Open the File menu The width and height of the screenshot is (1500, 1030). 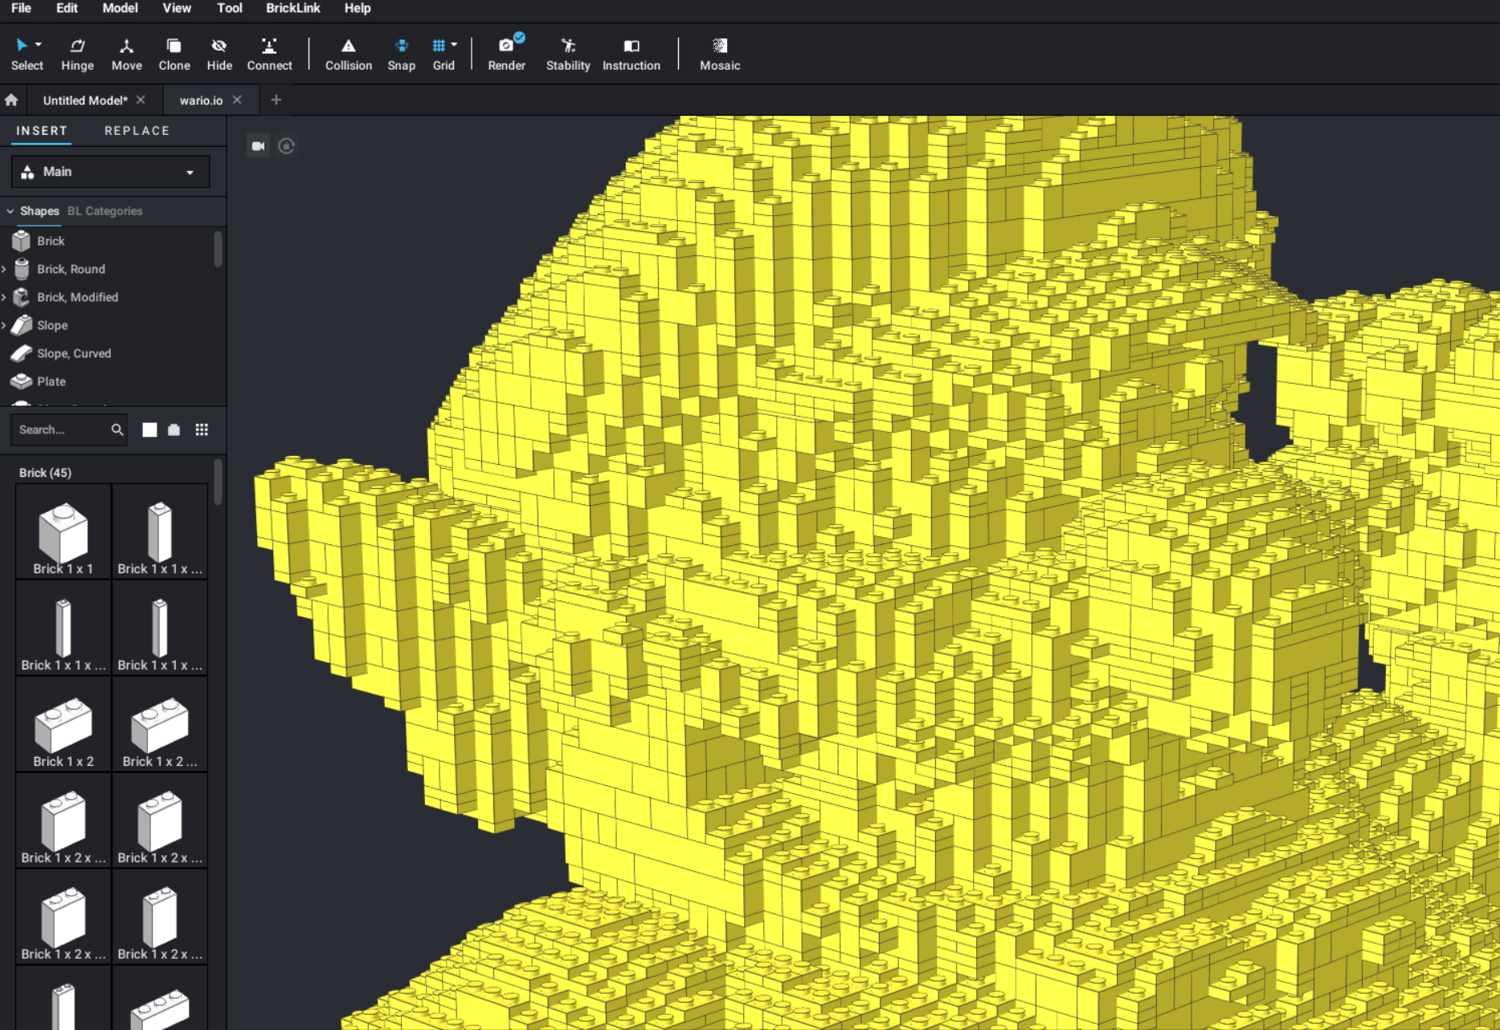[21, 8]
